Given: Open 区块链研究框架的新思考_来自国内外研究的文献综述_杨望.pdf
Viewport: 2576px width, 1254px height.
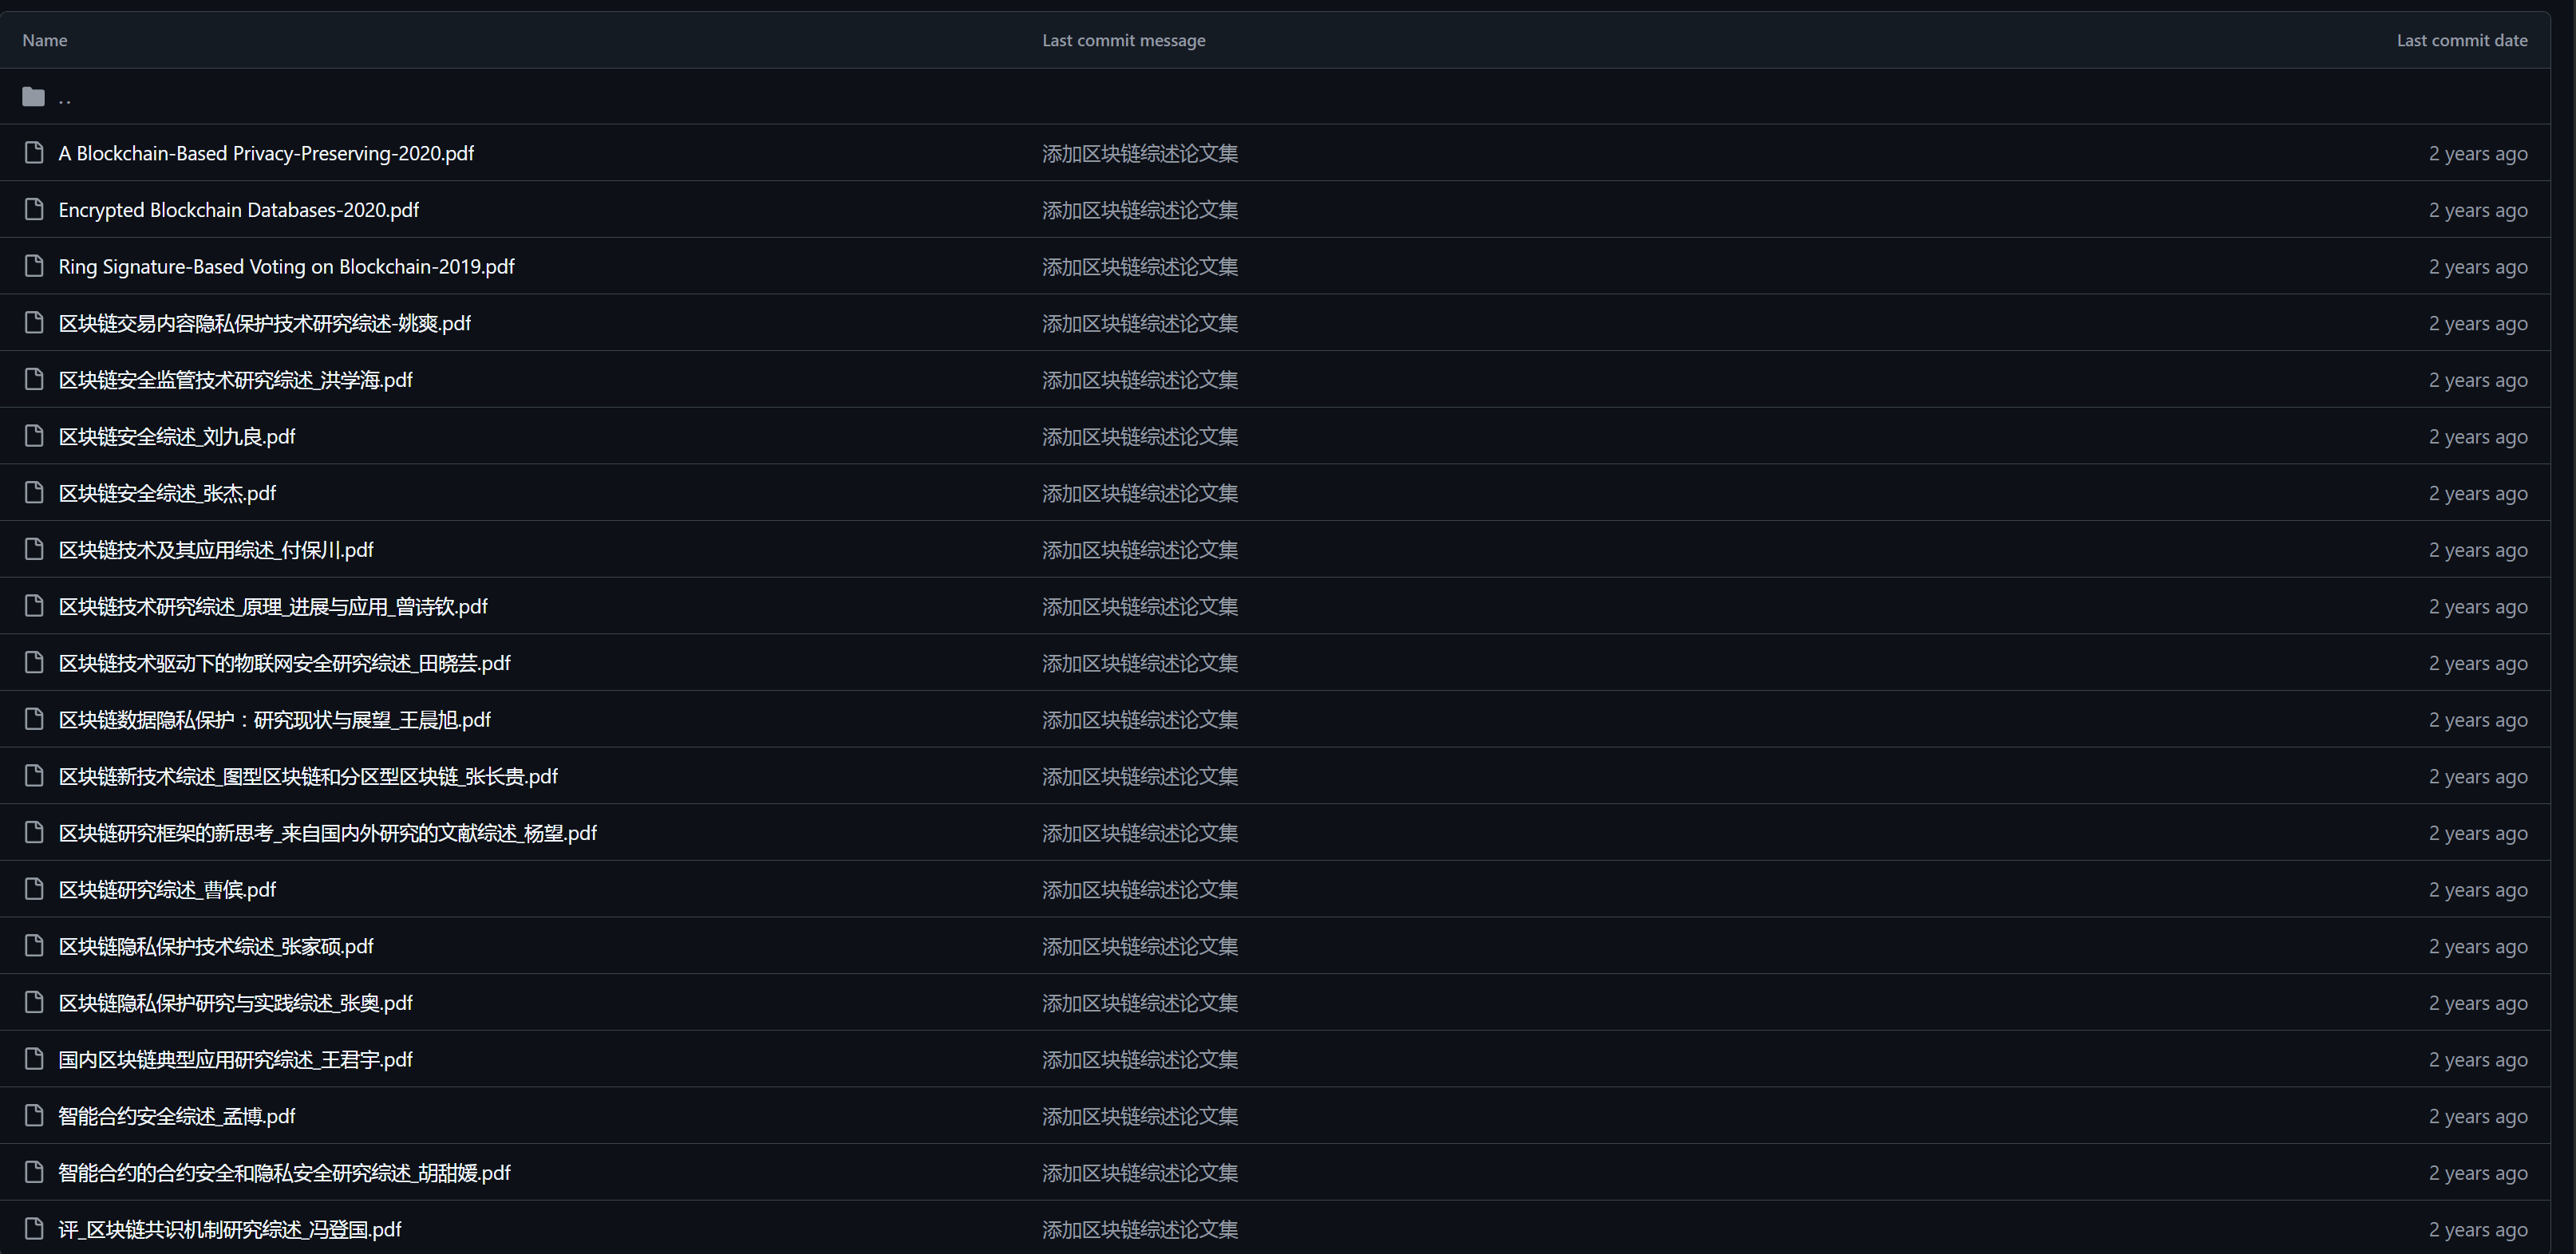Looking at the screenshot, I should pos(327,833).
